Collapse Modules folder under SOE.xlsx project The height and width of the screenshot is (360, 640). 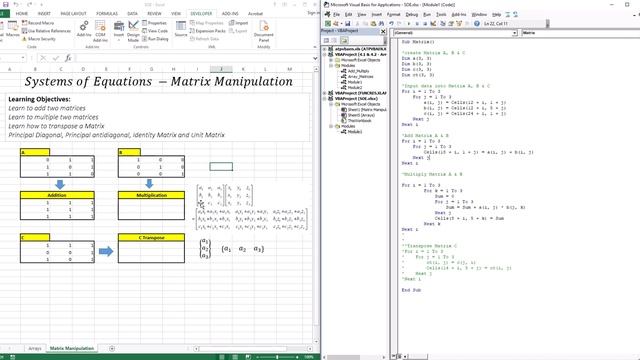click(331, 126)
